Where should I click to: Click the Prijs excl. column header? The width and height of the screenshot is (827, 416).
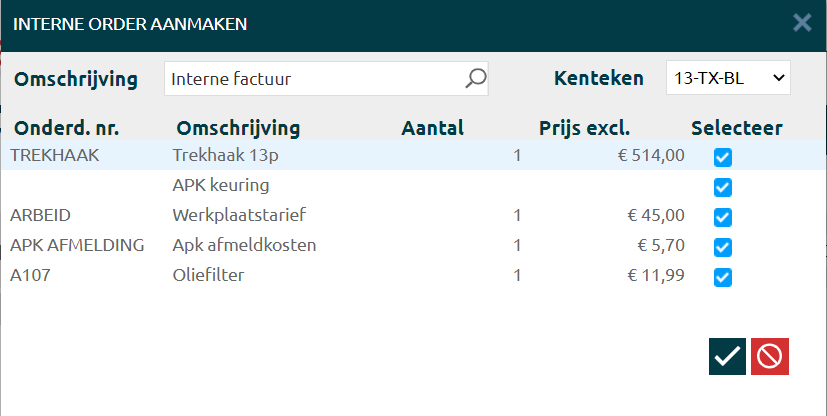[584, 128]
